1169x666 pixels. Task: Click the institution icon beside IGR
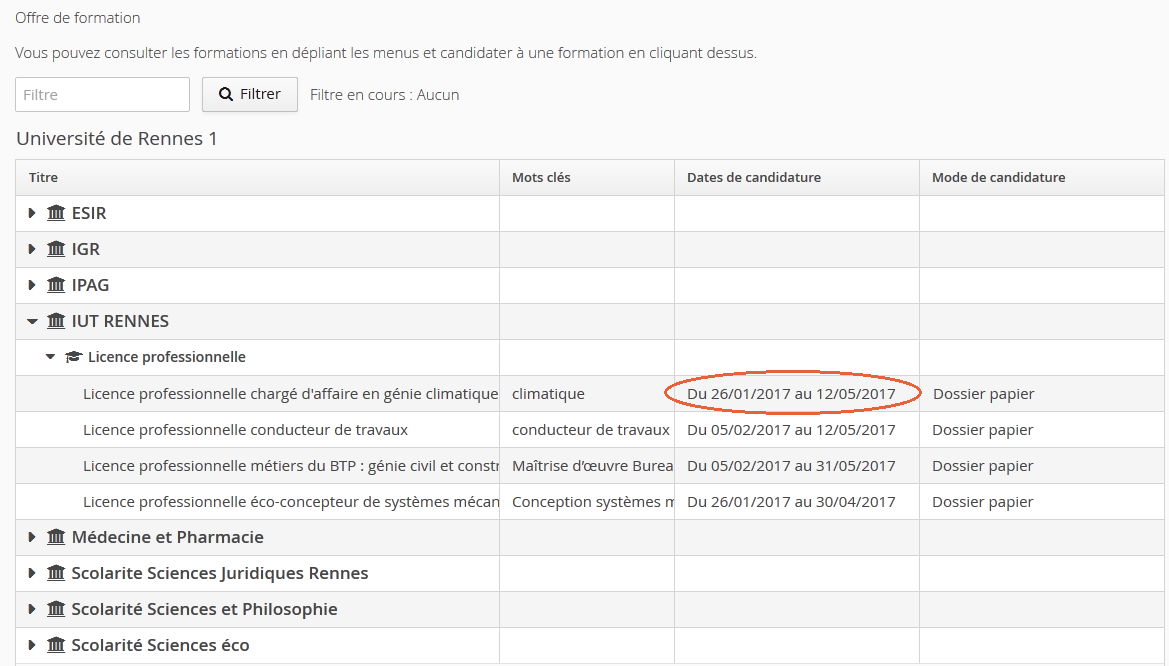[56, 249]
